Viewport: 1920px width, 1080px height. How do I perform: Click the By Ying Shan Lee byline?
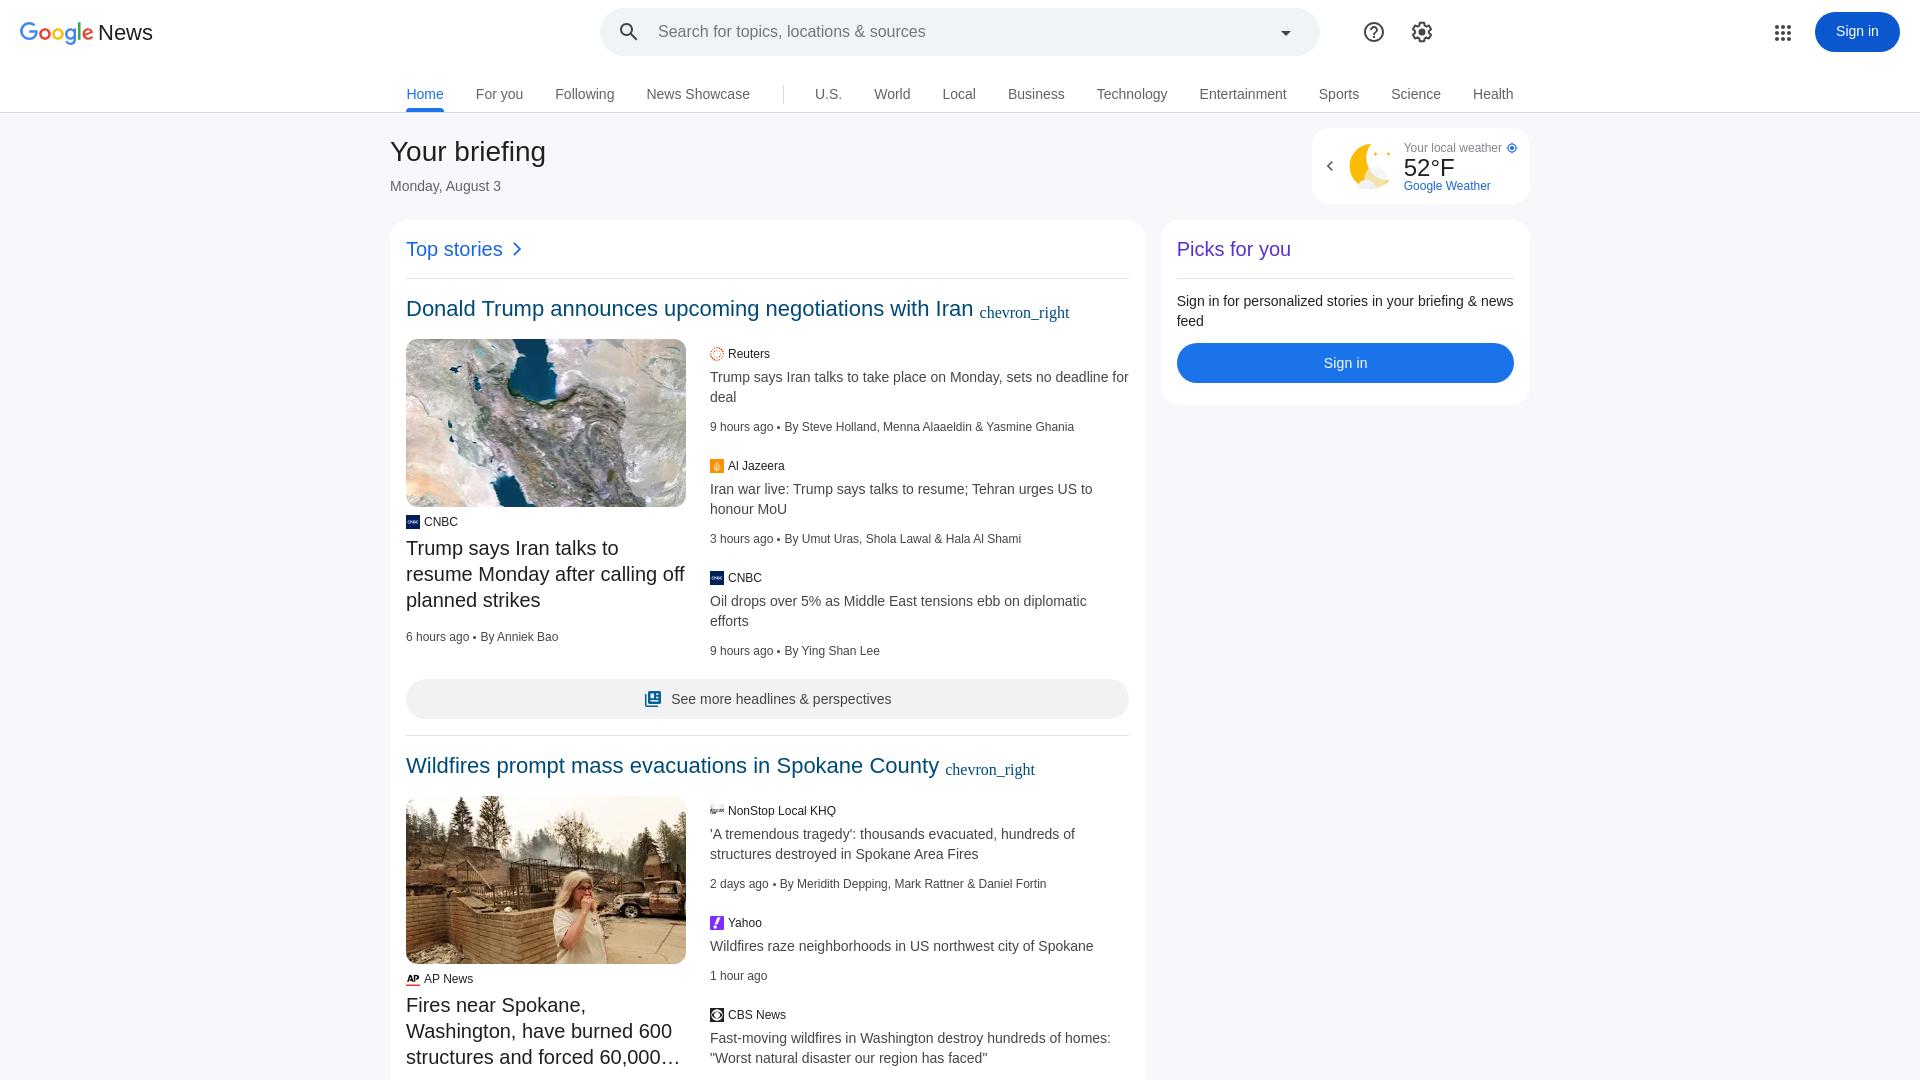832,651
